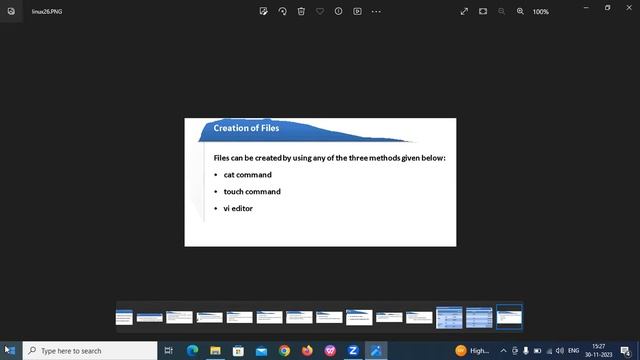Start the slideshow icon
The height and width of the screenshot is (360, 640).
point(357,11)
